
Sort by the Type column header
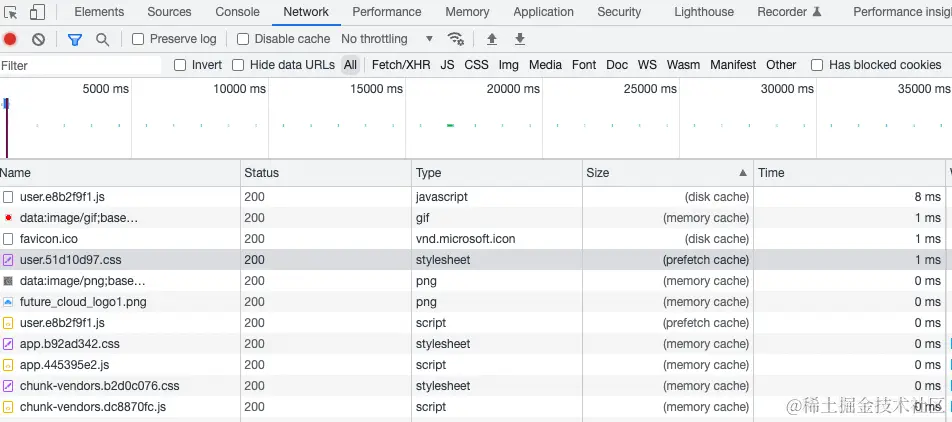pyautogui.click(x=497, y=173)
